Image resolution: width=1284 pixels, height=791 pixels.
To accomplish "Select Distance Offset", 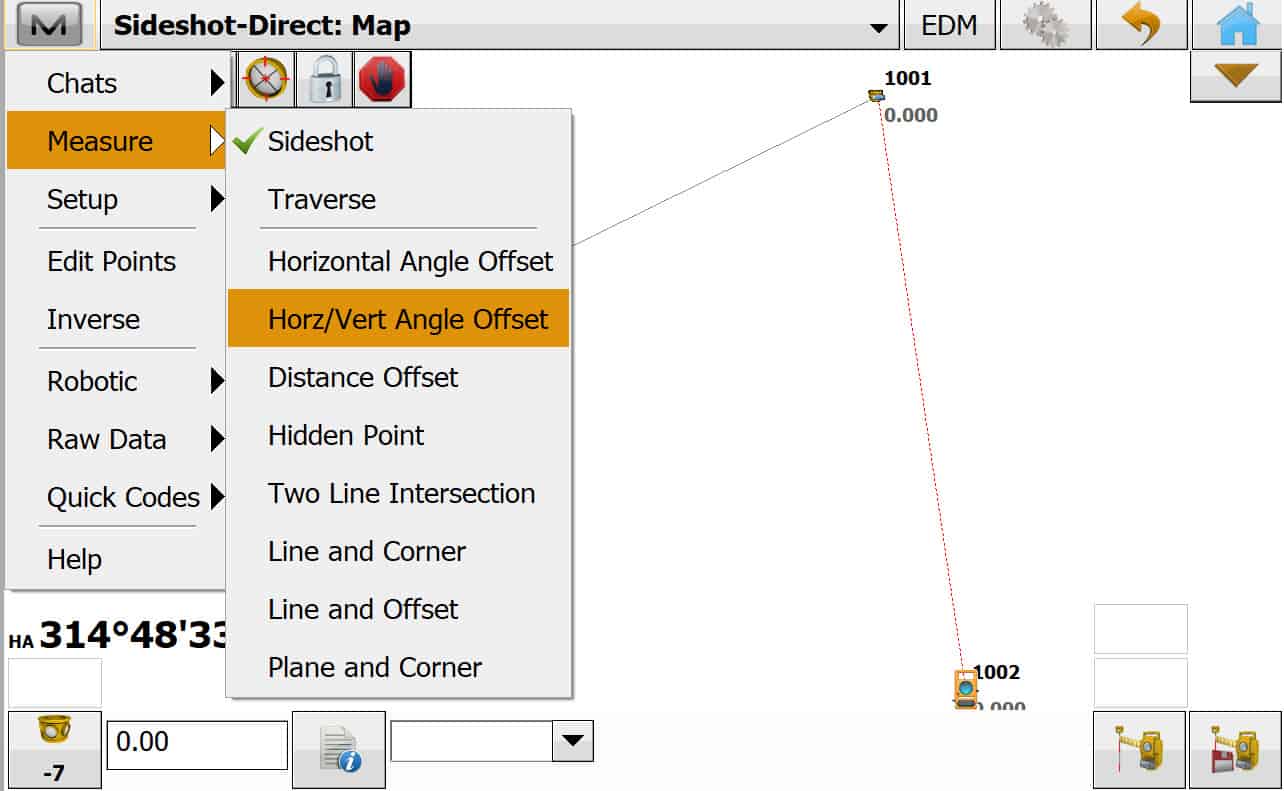I will (398, 377).
